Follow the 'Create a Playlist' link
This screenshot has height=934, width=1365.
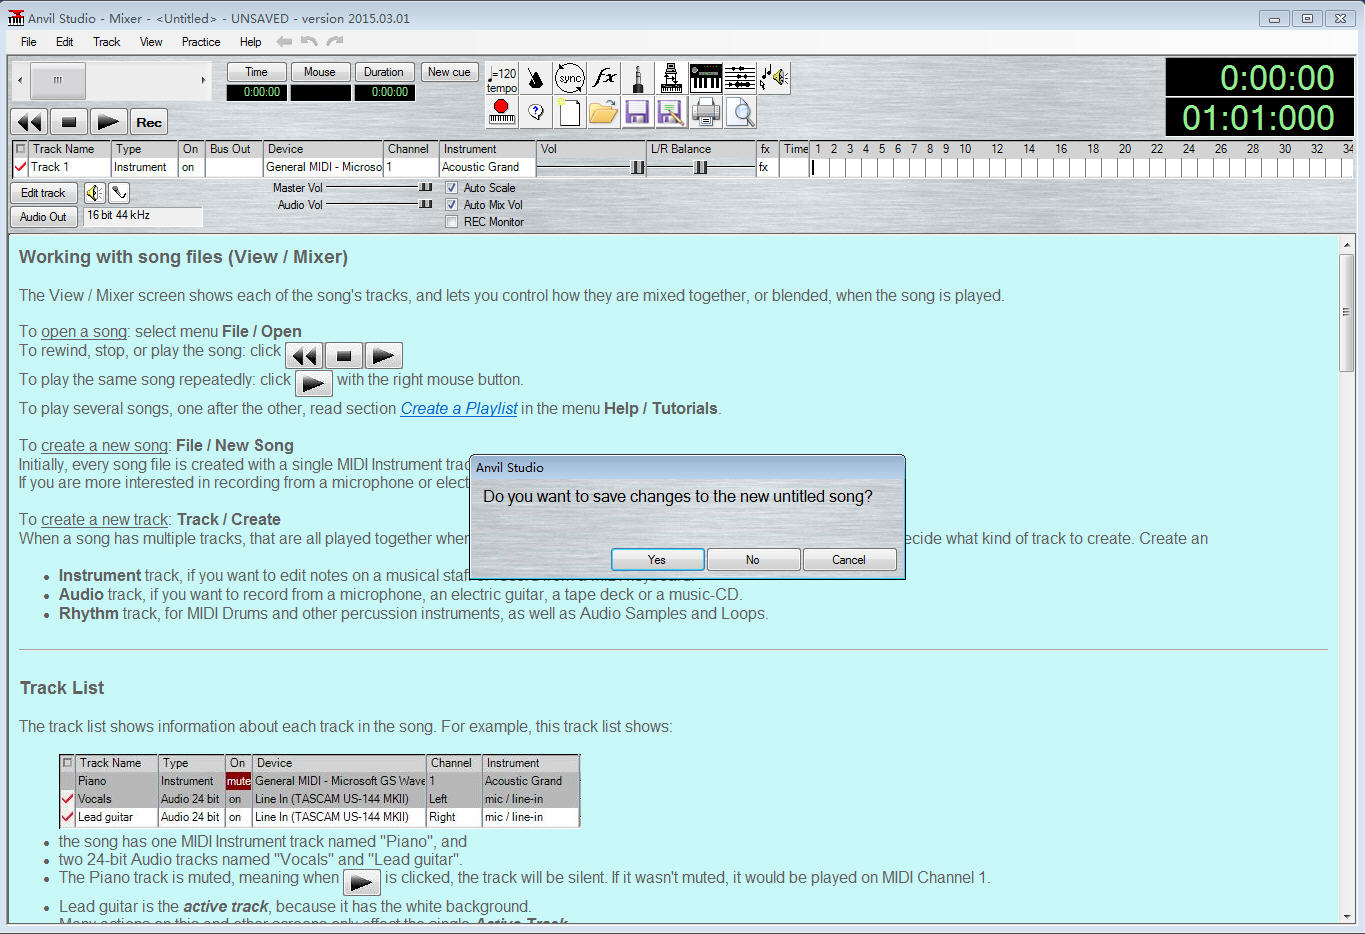[459, 408]
